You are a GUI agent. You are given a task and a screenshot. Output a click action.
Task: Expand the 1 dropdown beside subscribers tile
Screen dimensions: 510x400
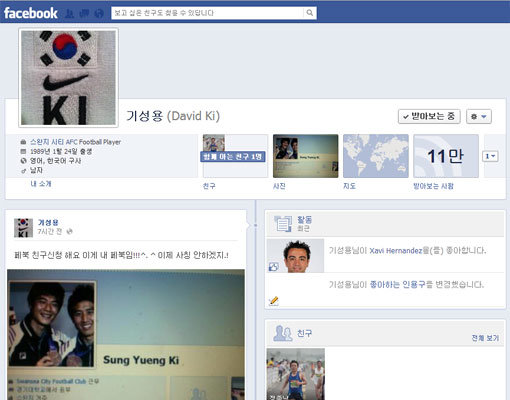coord(490,156)
